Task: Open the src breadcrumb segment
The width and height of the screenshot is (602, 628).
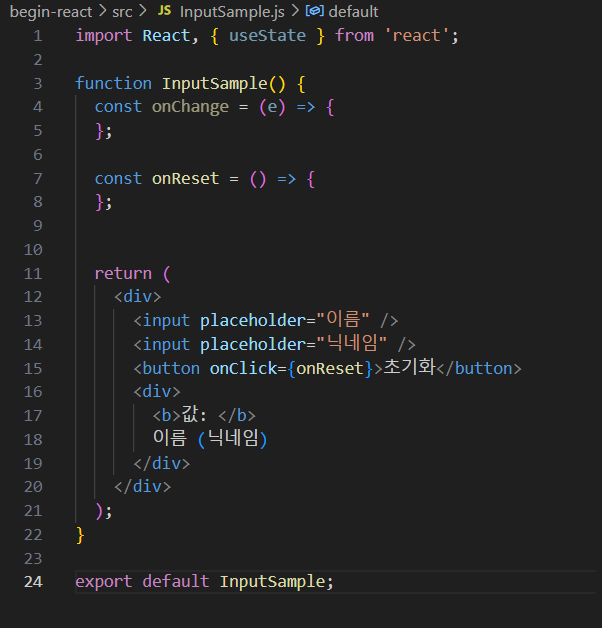Action: click(122, 12)
